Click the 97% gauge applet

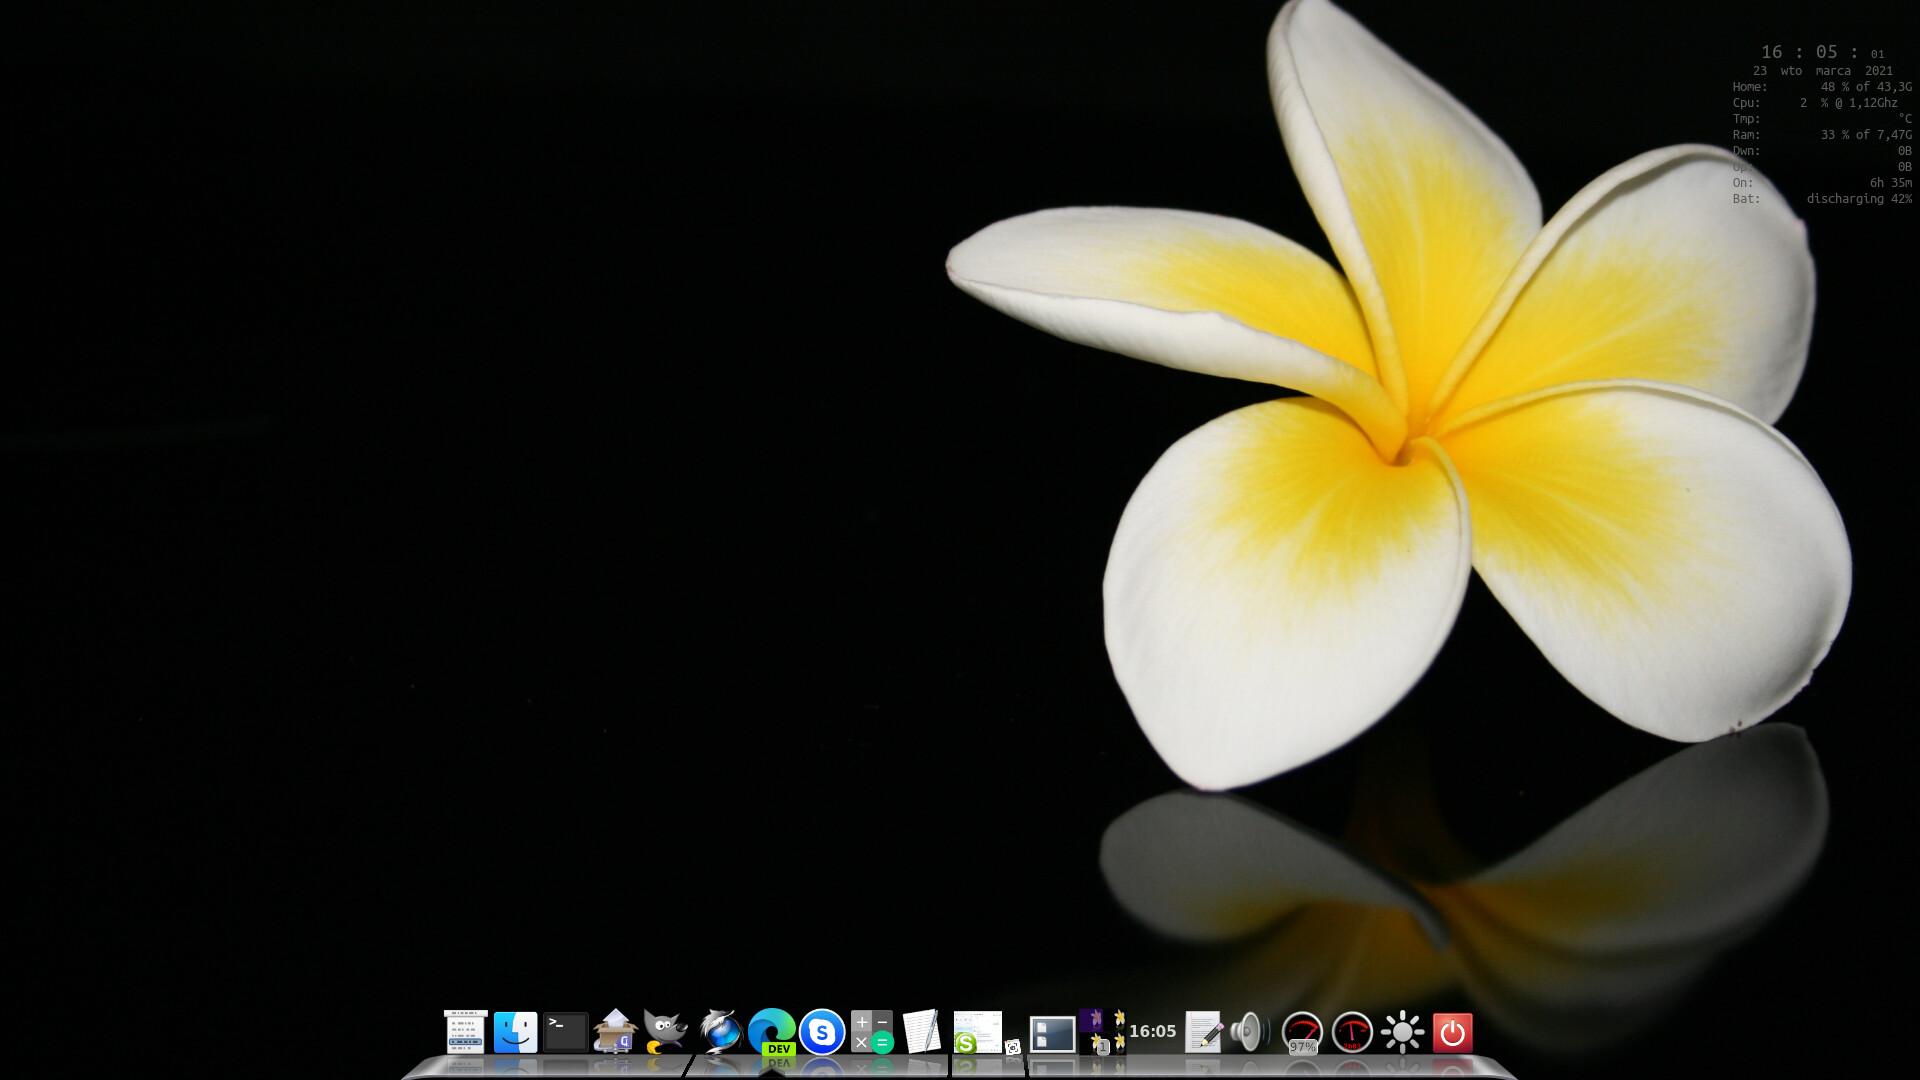1302,1033
